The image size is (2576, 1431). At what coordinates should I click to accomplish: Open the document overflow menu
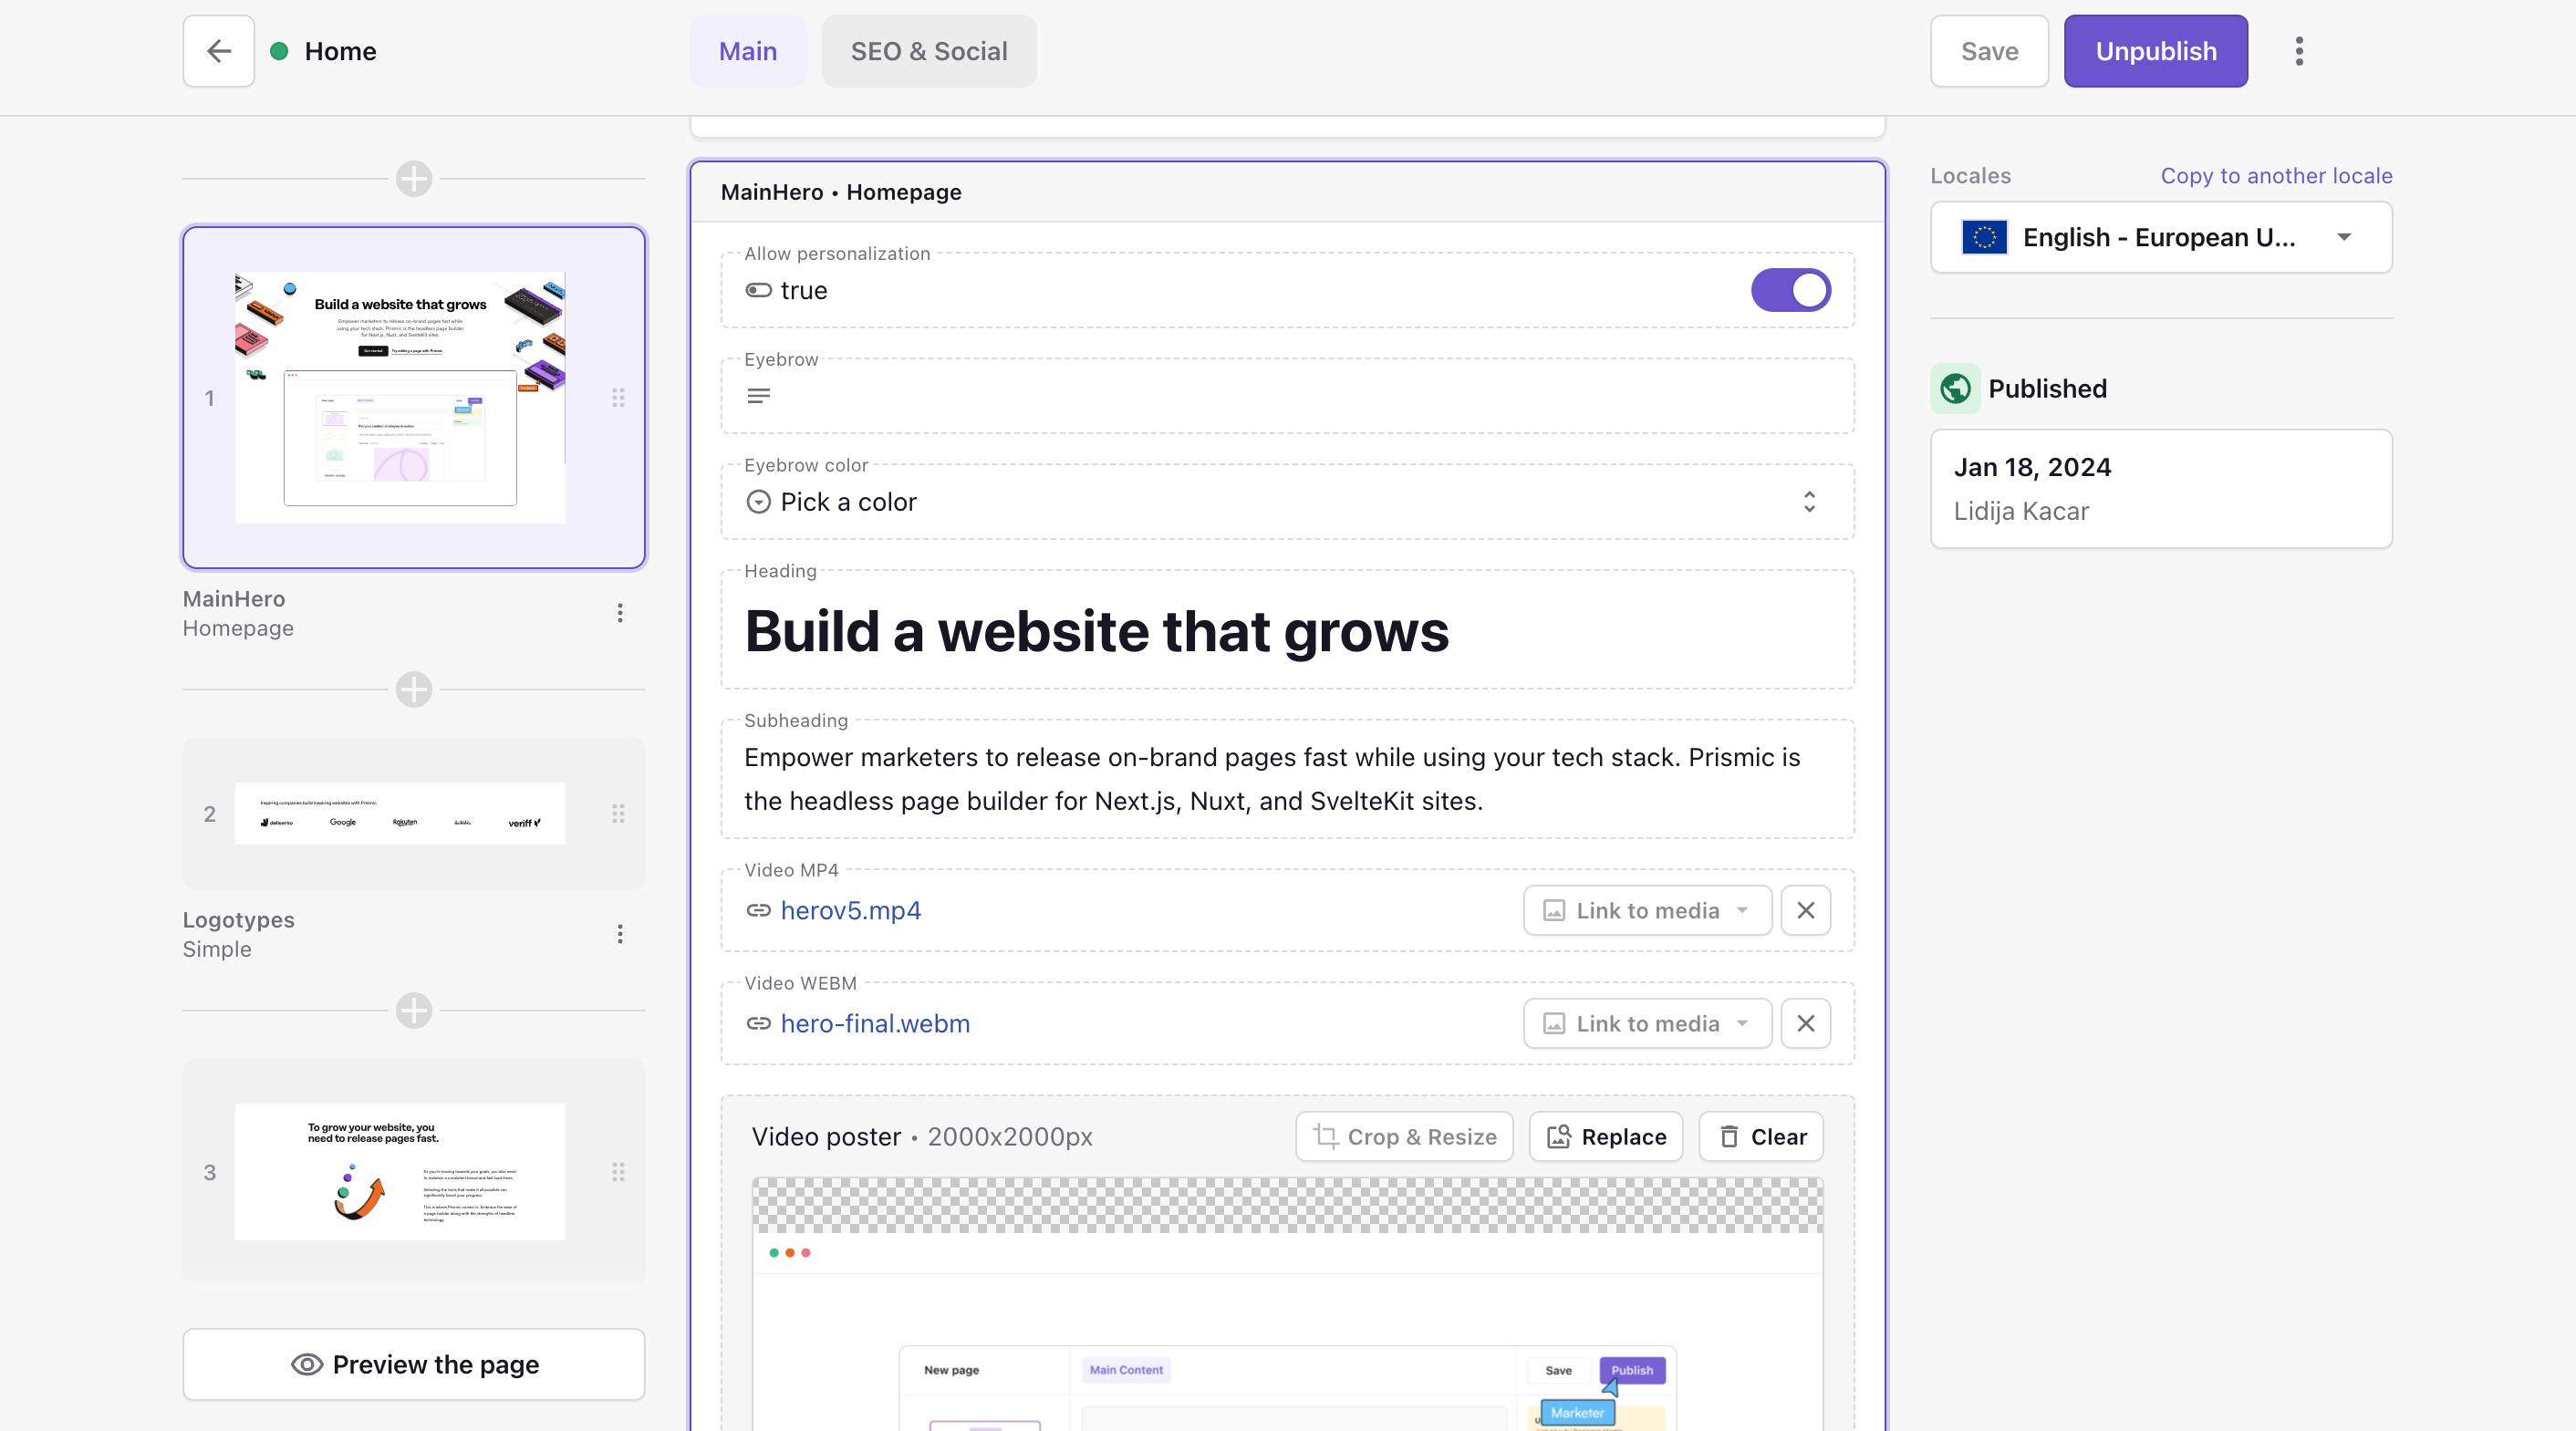coord(2299,50)
